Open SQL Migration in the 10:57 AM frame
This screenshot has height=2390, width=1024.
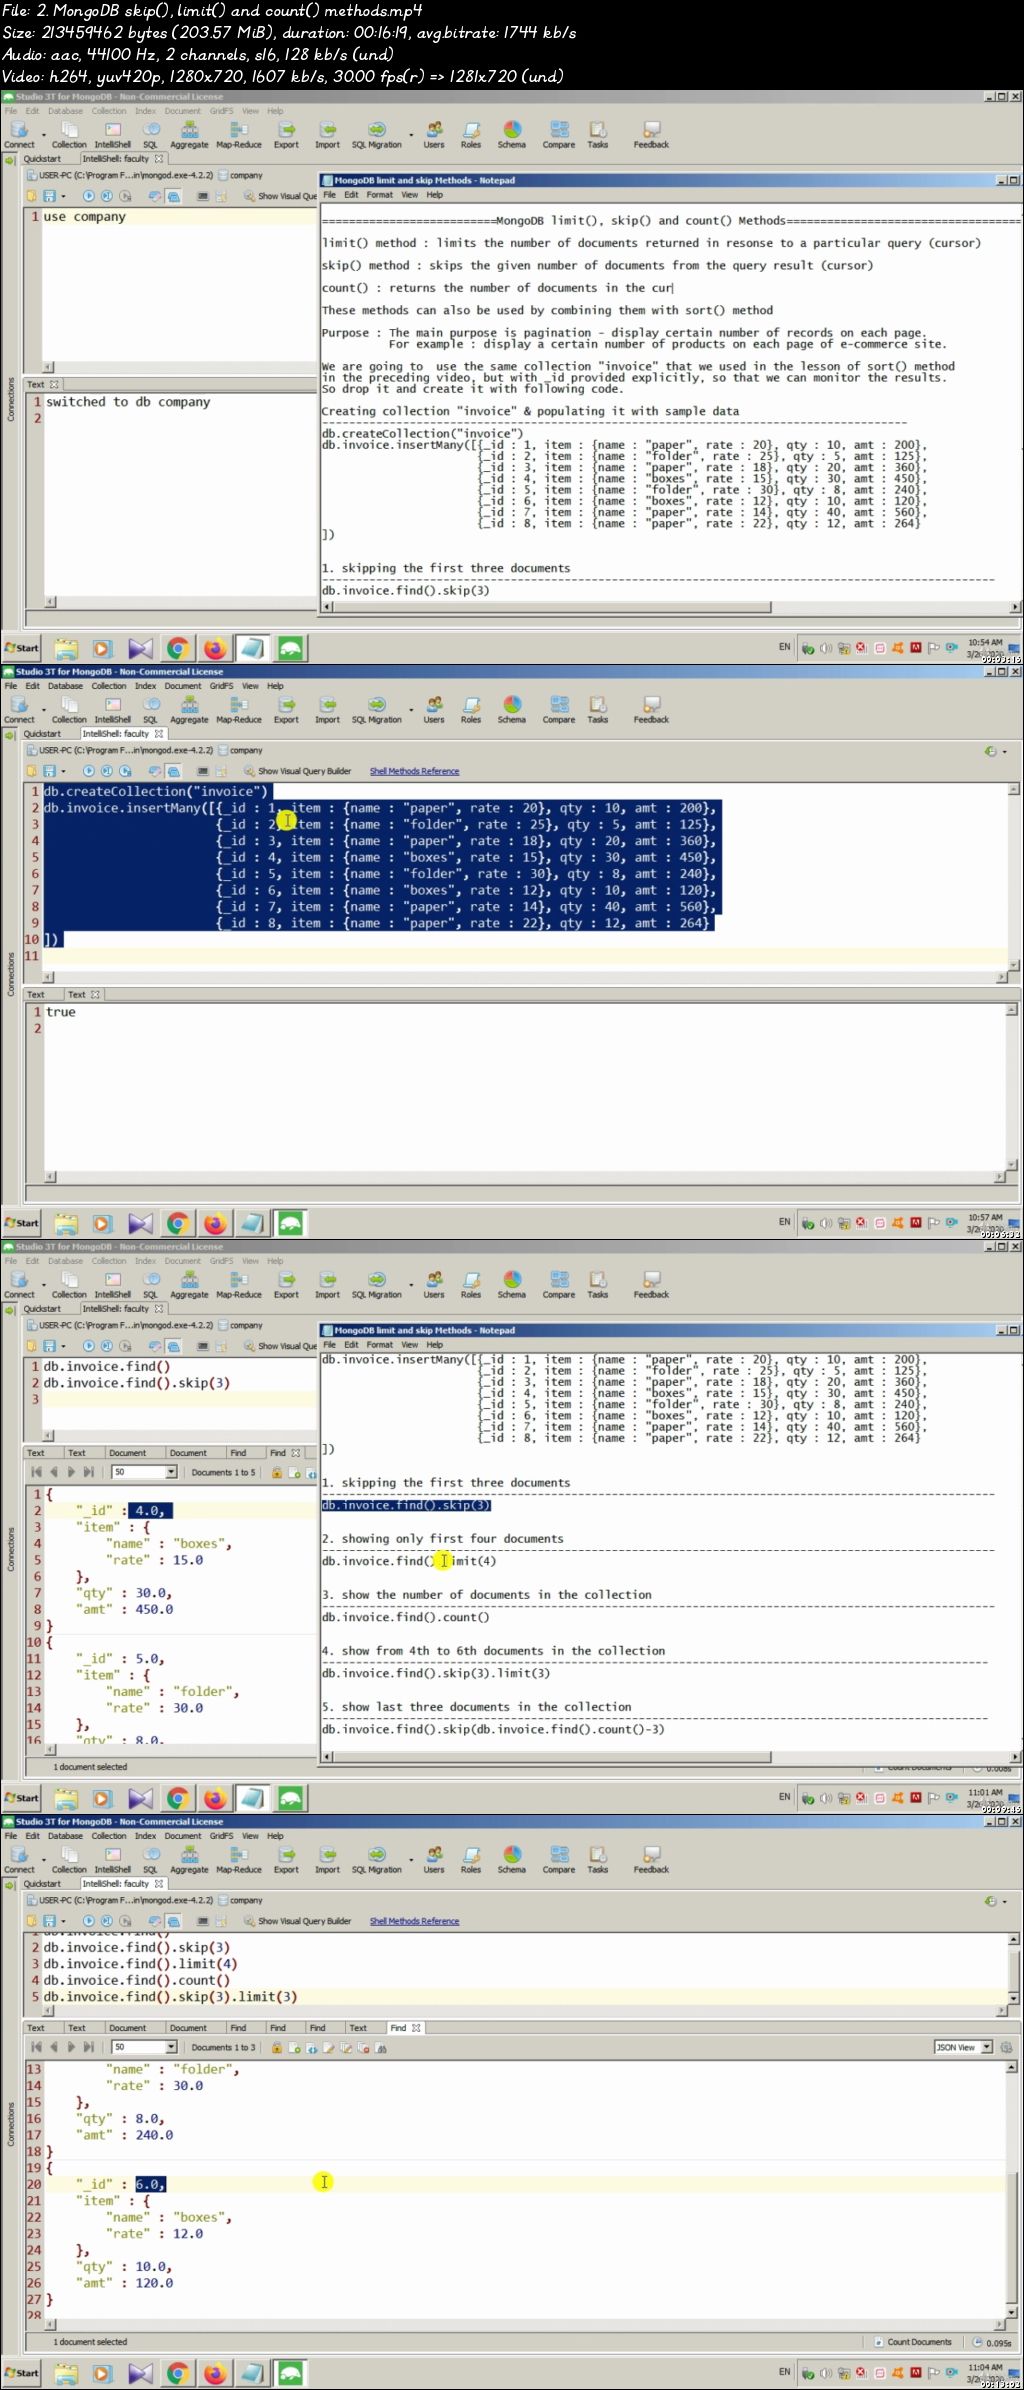[376, 709]
